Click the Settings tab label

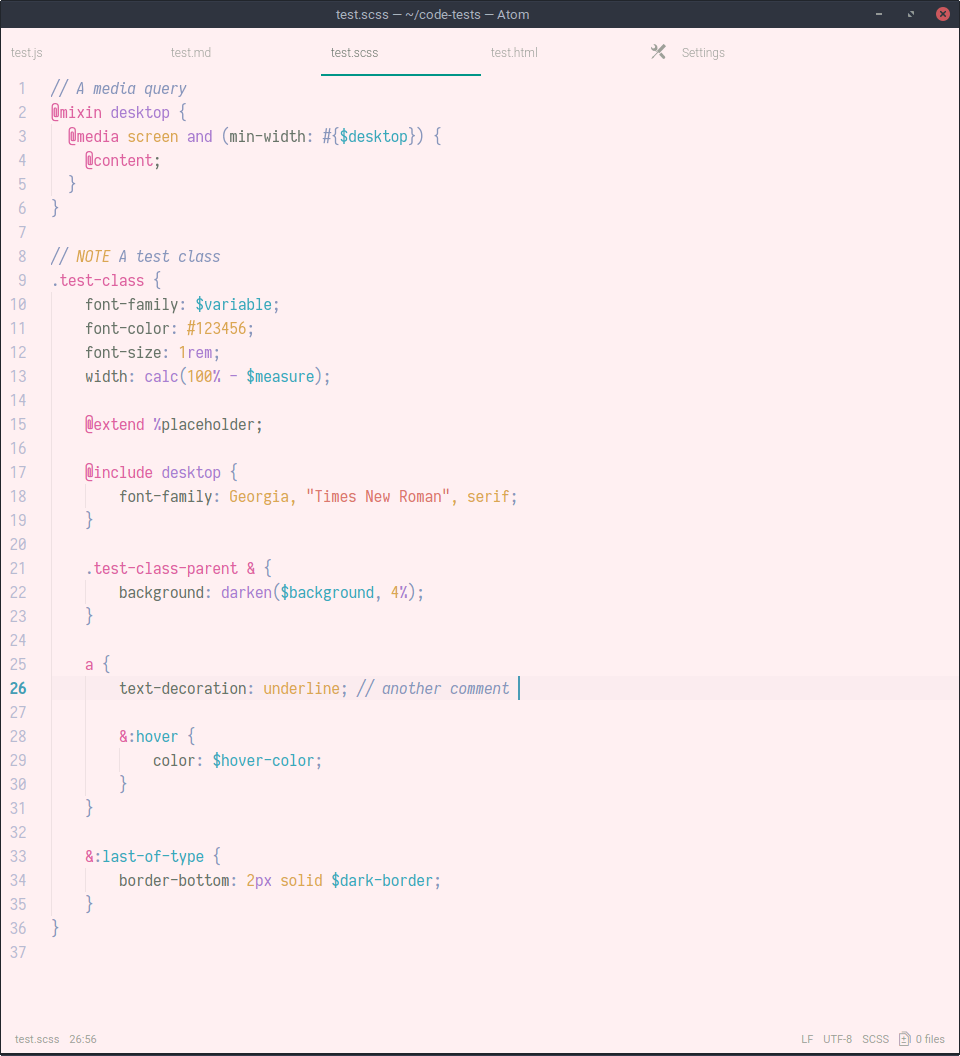pyautogui.click(x=703, y=52)
